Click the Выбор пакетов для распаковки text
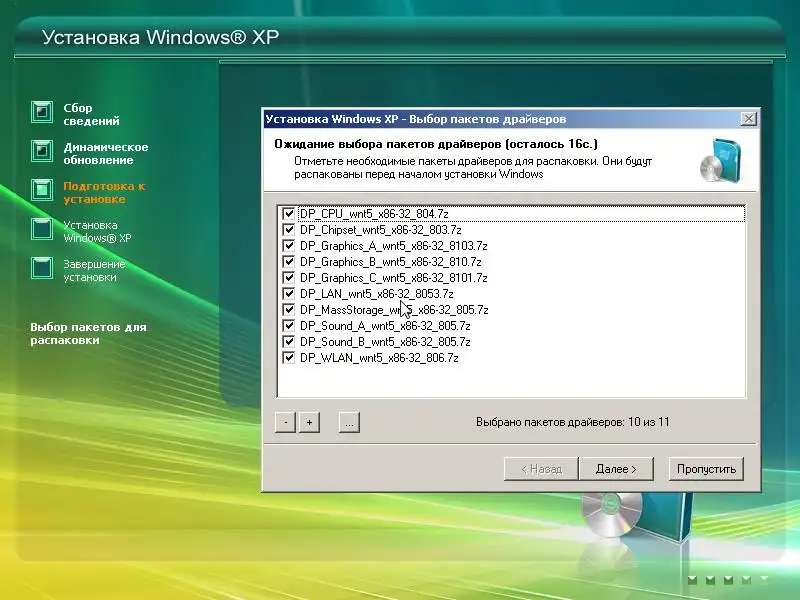Image resolution: width=800 pixels, height=600 pixels. point(88,333)
